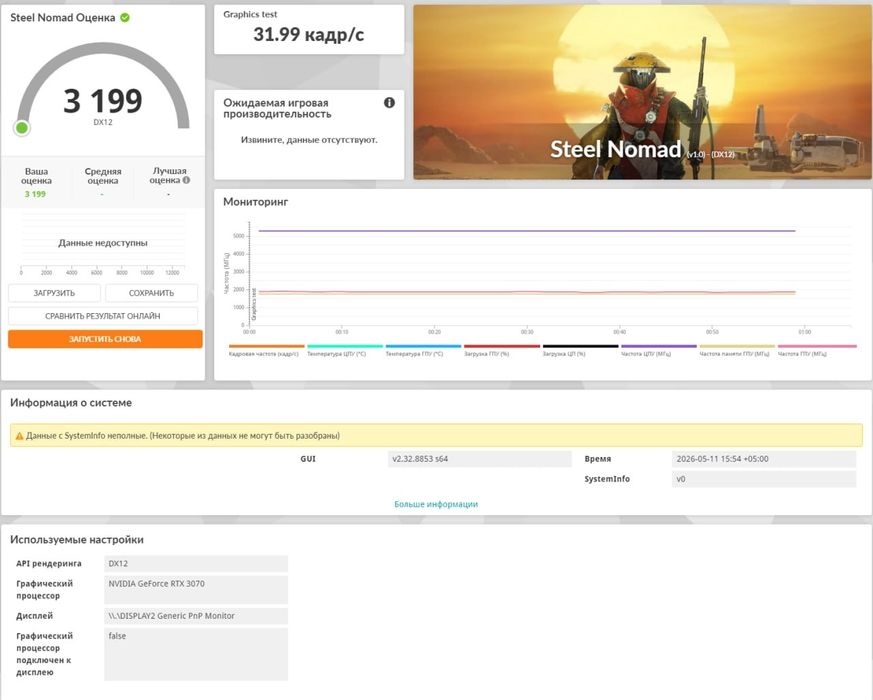Open the Больше информации link

tap(436, 504)
